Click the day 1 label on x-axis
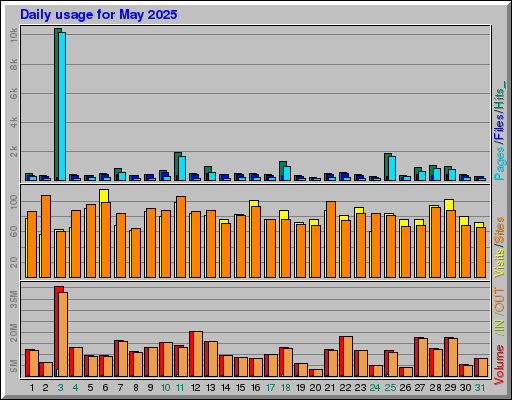 point(32,388)
